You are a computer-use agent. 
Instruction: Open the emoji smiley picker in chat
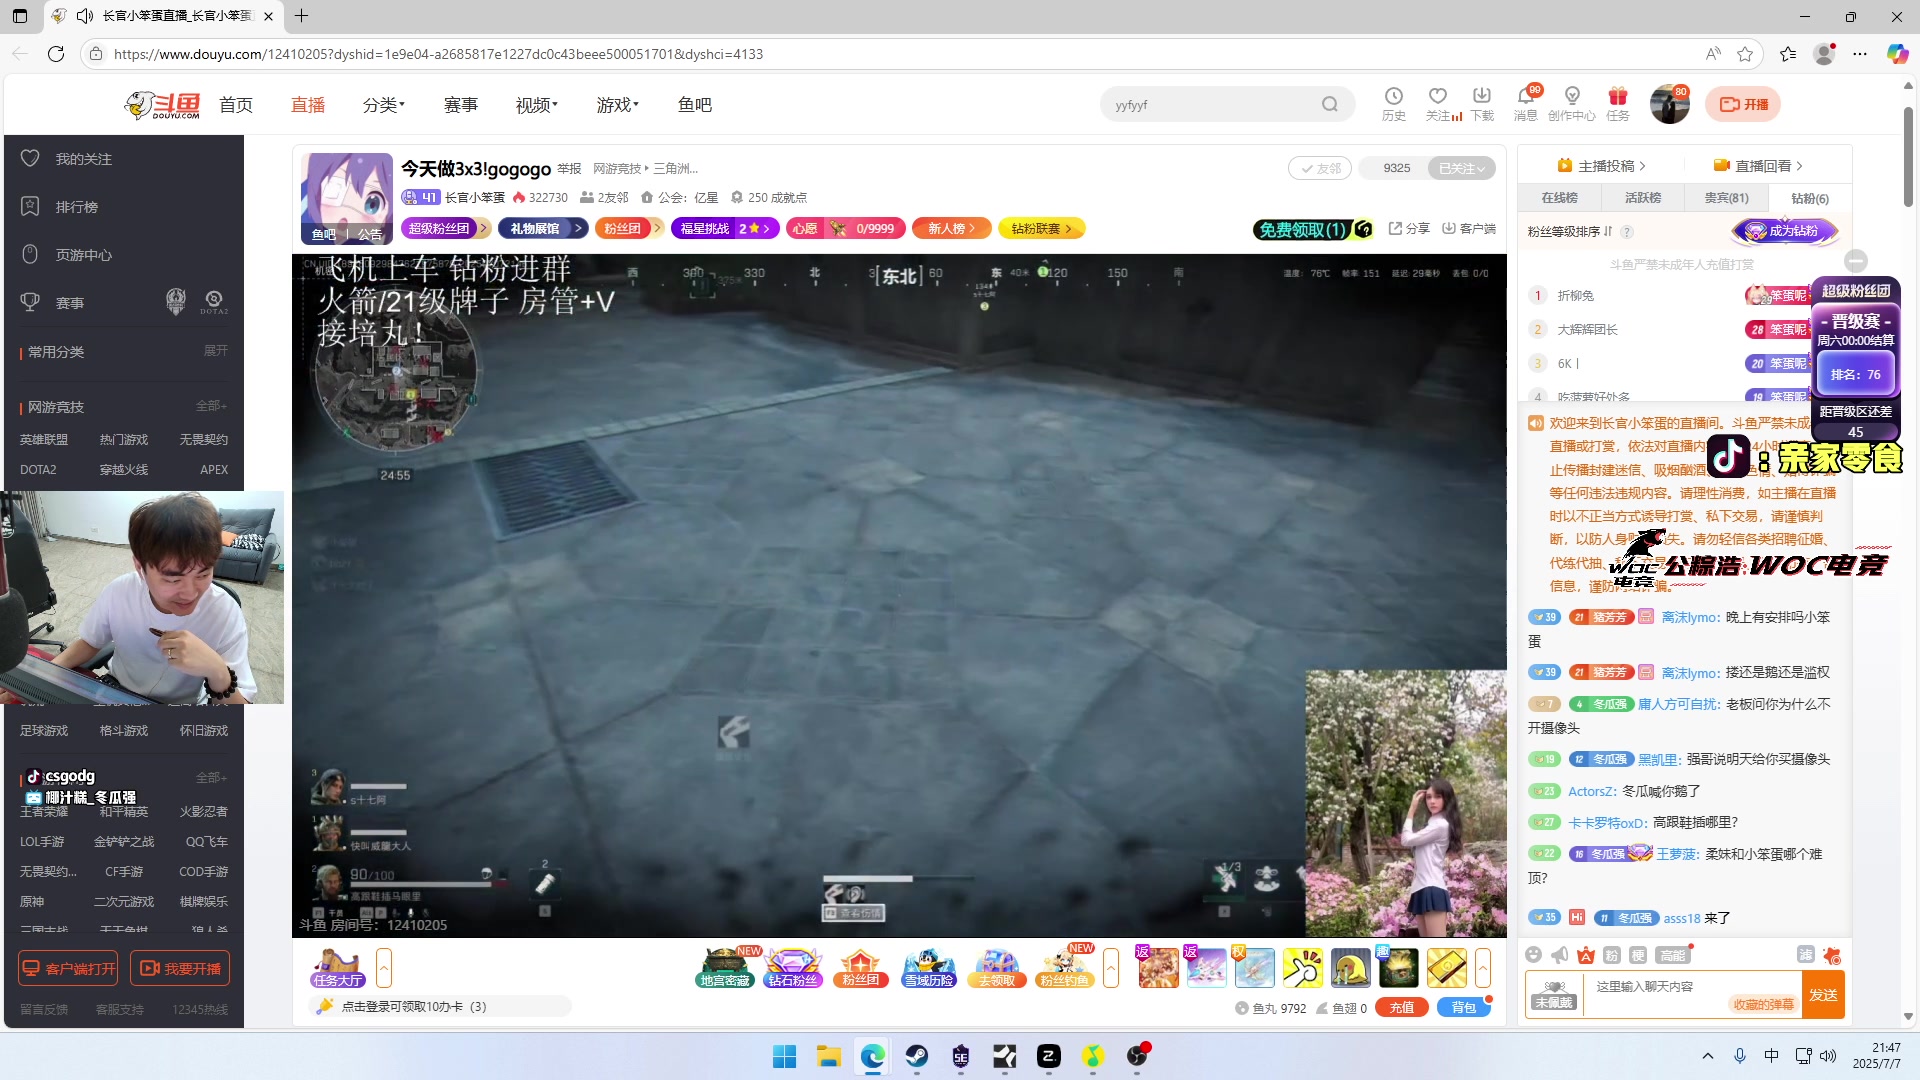(1534, 955)
